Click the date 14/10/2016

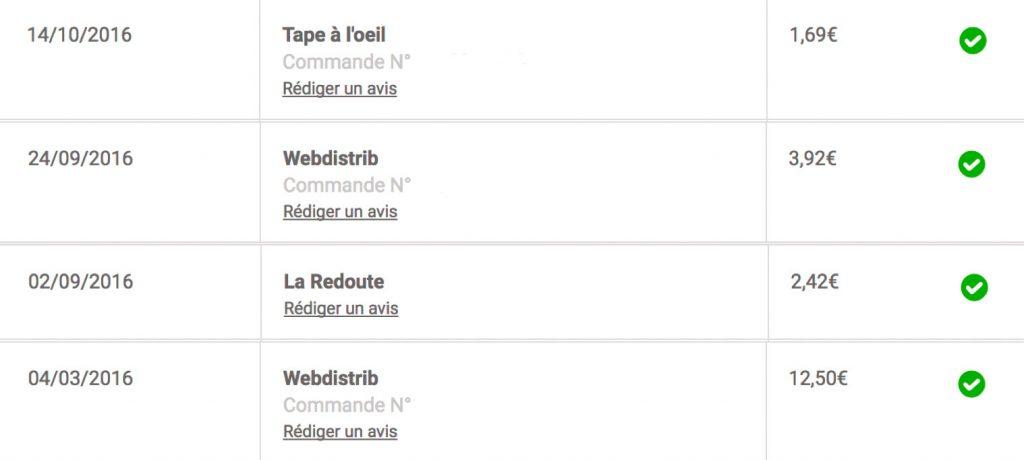click(x=80, y=35)
